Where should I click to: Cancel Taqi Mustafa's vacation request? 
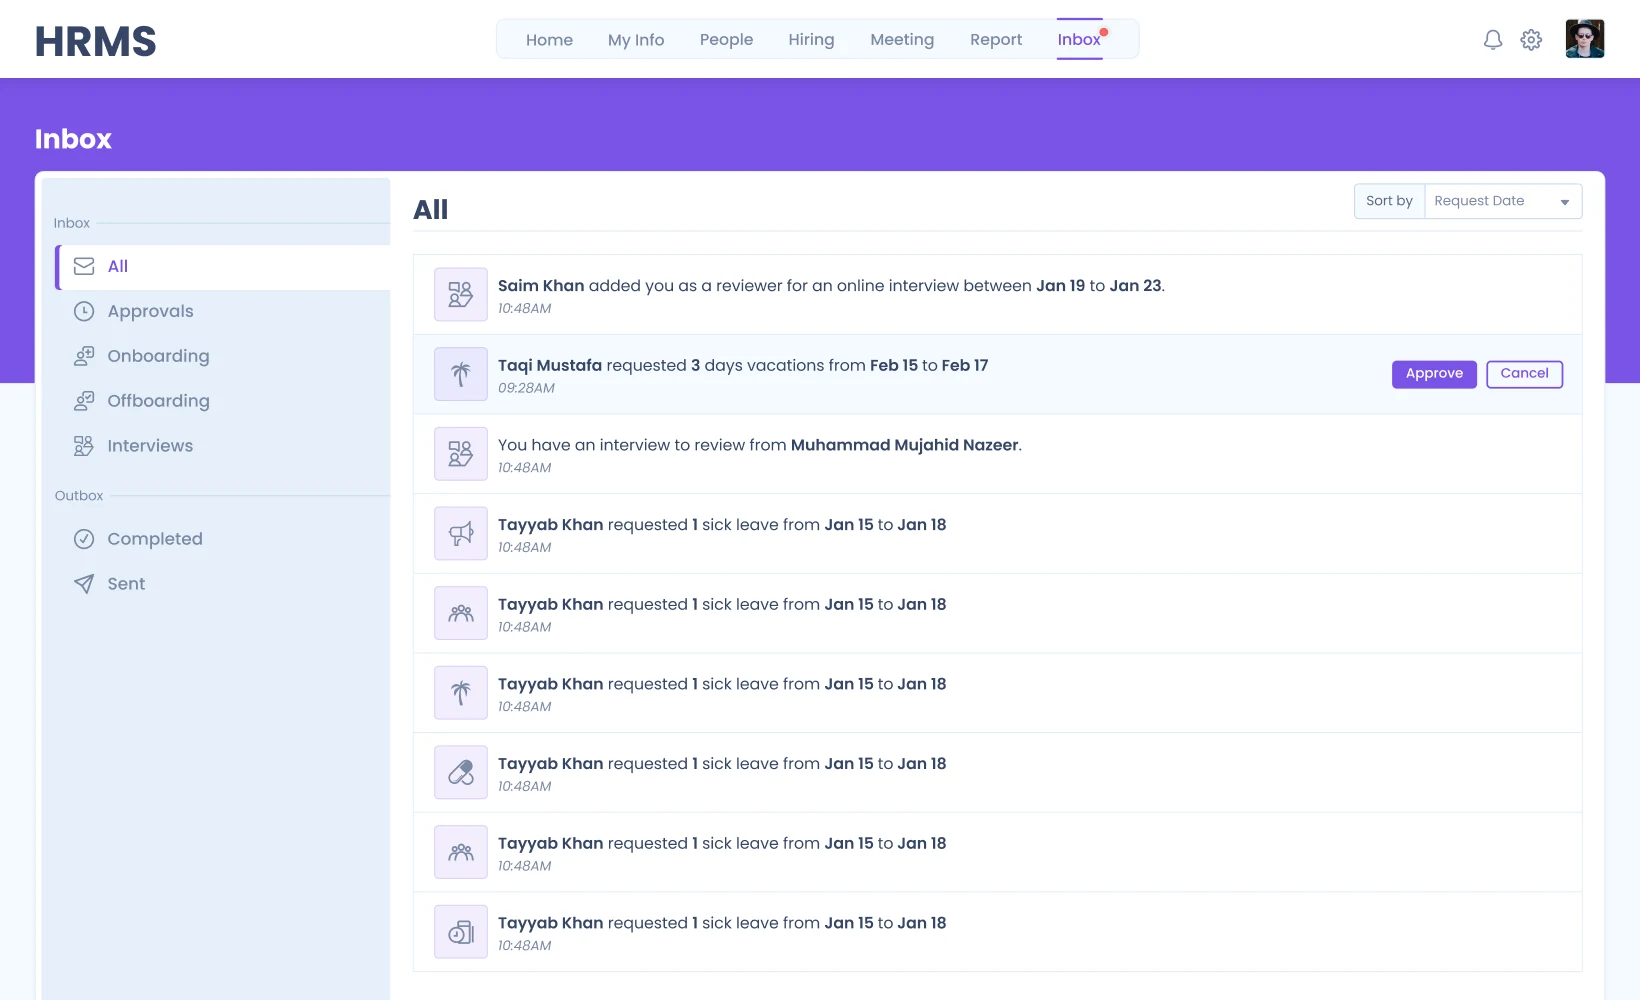(x=1524, y=374)
